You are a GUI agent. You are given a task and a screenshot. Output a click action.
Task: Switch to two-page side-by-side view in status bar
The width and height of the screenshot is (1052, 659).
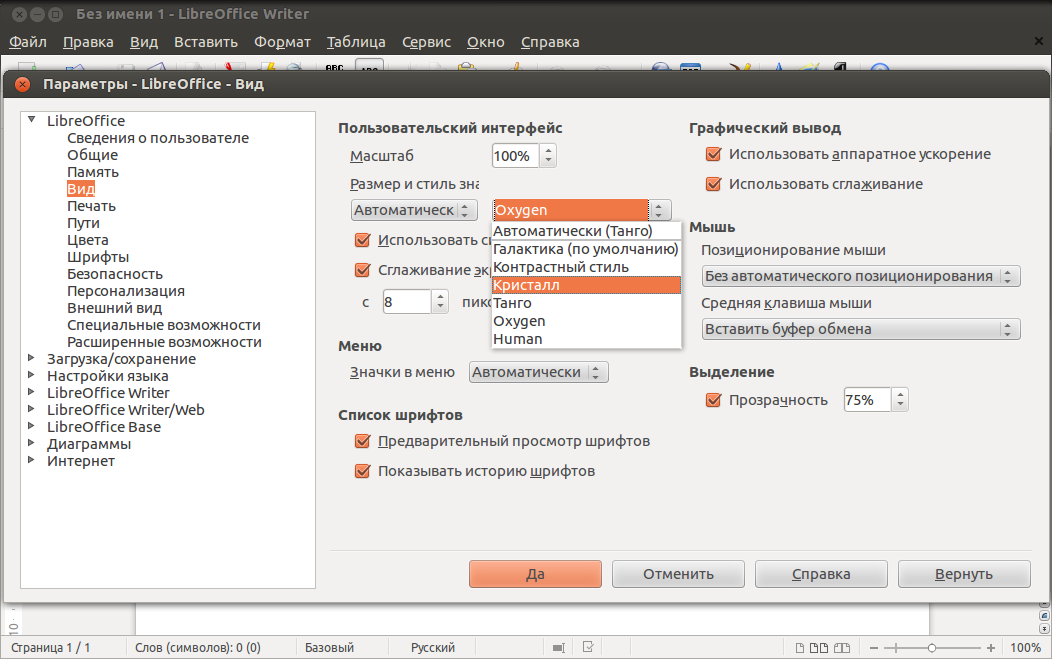pyautogui.click(x=819, y=648)
